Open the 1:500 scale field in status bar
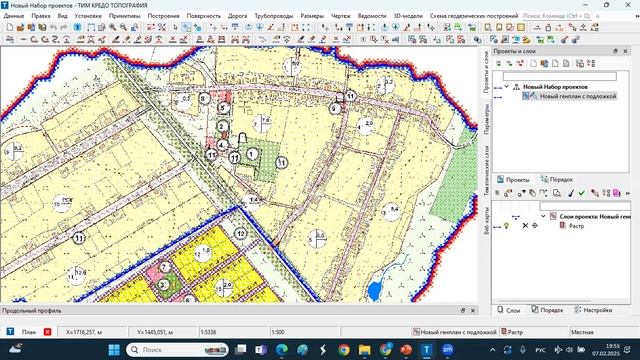640x360 pixels. 304,332
